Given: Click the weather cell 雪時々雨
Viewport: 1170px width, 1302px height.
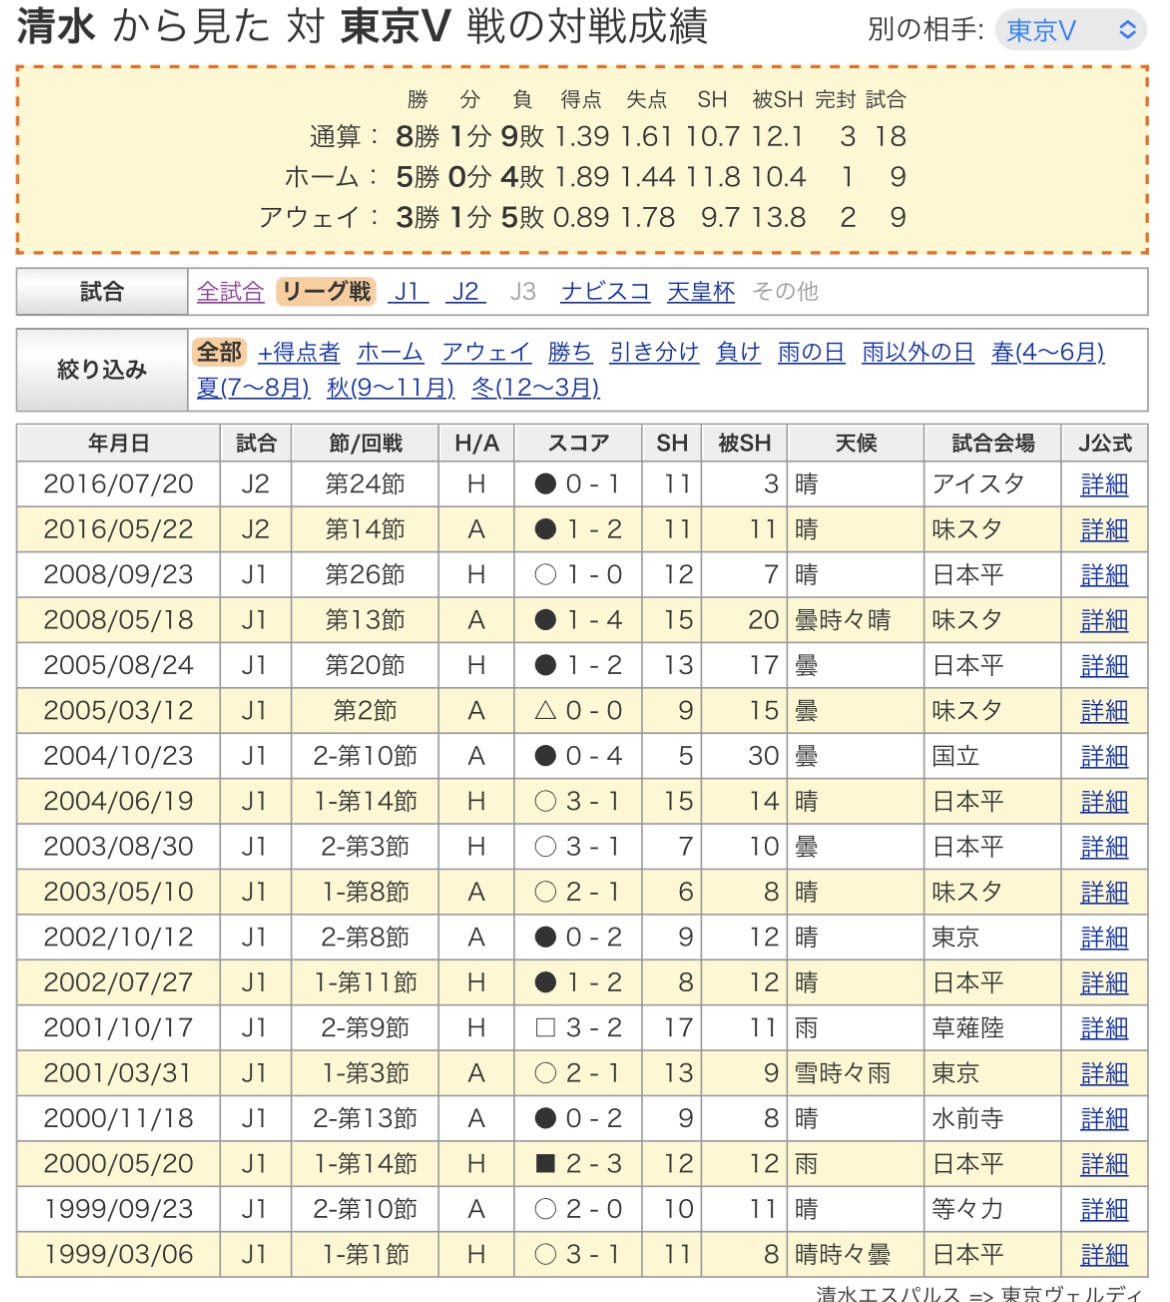Looking at the screenshot, I should coord(856,1073).
